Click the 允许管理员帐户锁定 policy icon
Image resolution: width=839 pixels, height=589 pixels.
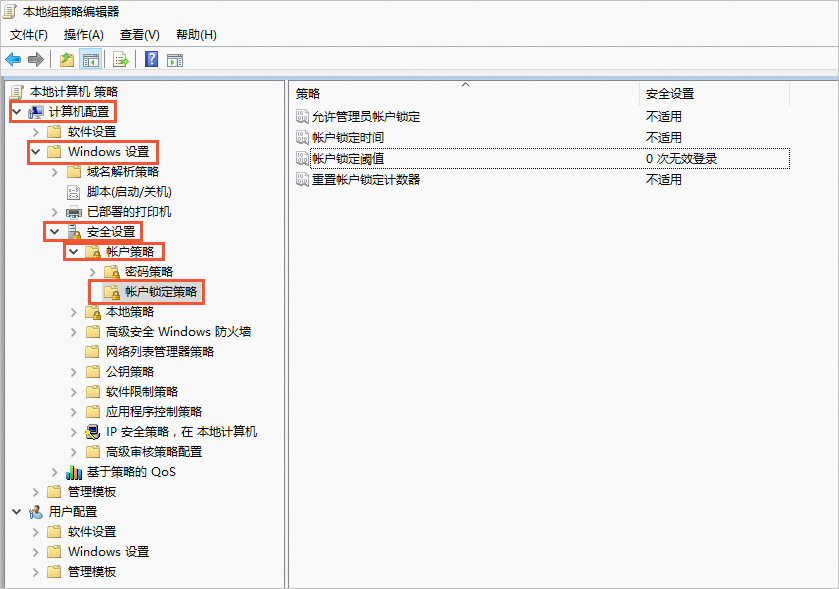302,116
